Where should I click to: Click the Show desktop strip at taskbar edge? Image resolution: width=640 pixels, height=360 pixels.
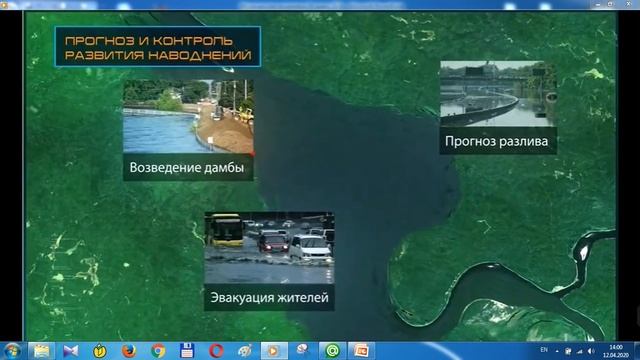pos(637,351)
